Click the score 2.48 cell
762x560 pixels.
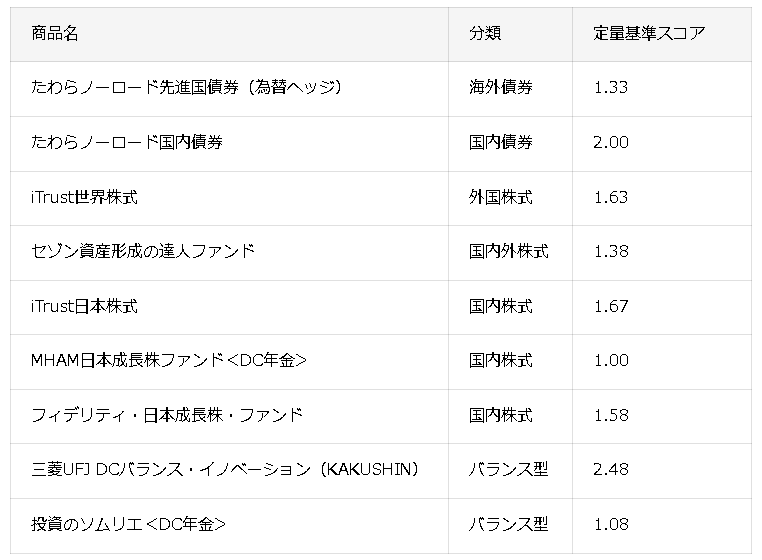click(611, 469)
